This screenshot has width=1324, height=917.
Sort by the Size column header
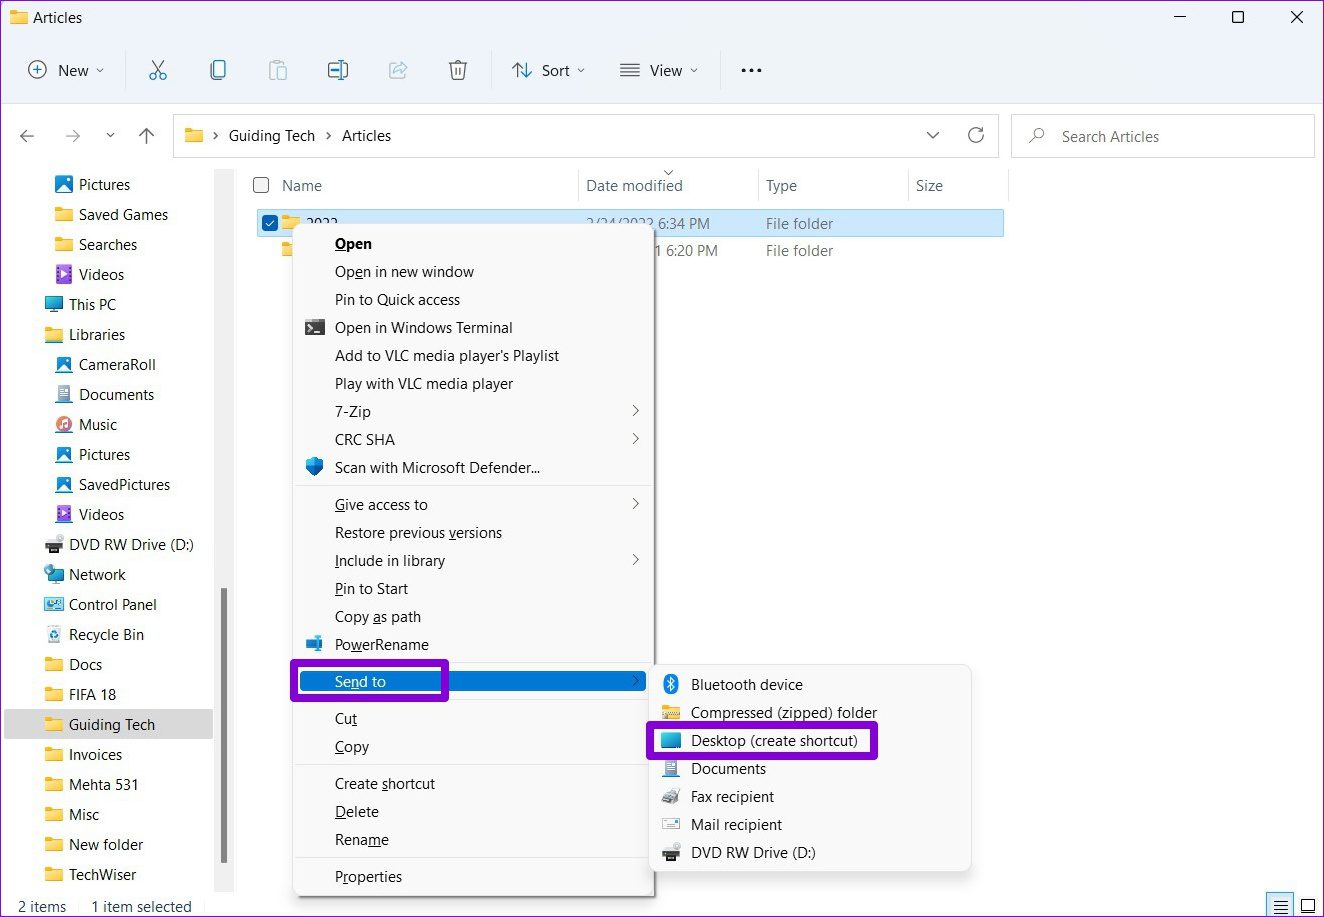tap(958, 185)
